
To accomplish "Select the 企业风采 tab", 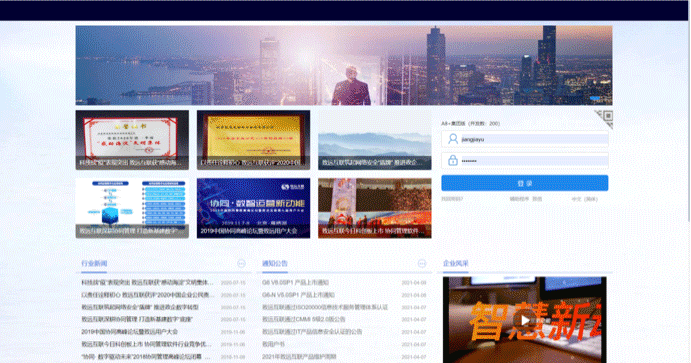I will tap(456, 263).
